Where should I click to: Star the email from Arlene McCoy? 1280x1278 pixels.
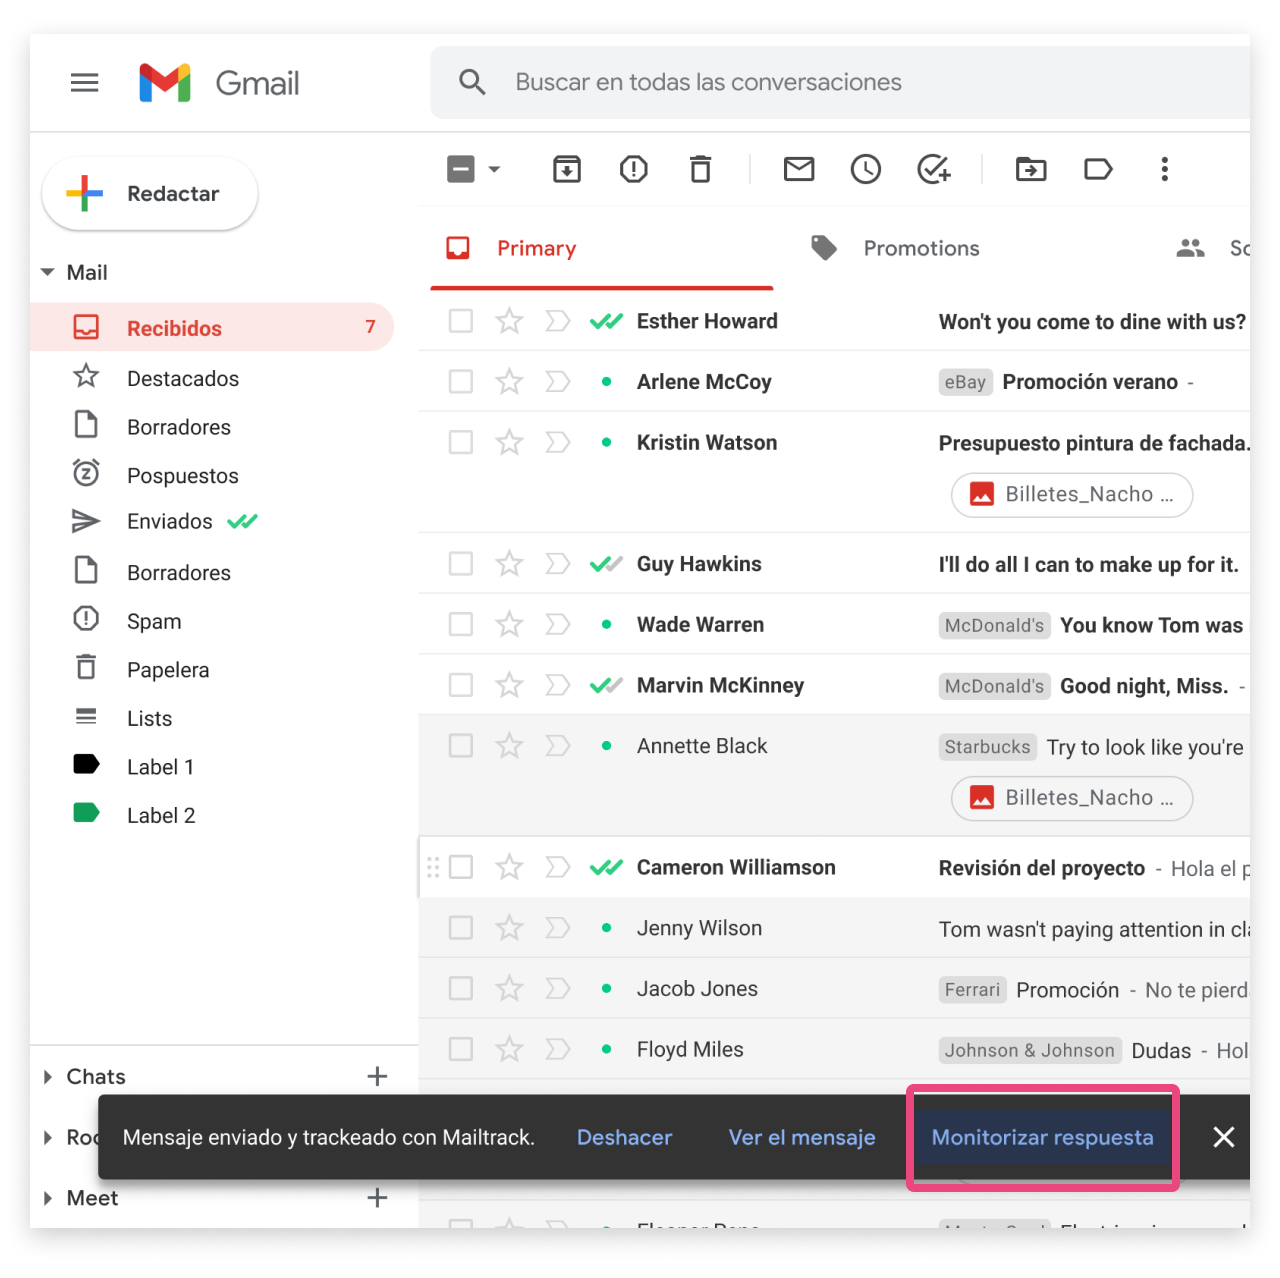[510, 382]
